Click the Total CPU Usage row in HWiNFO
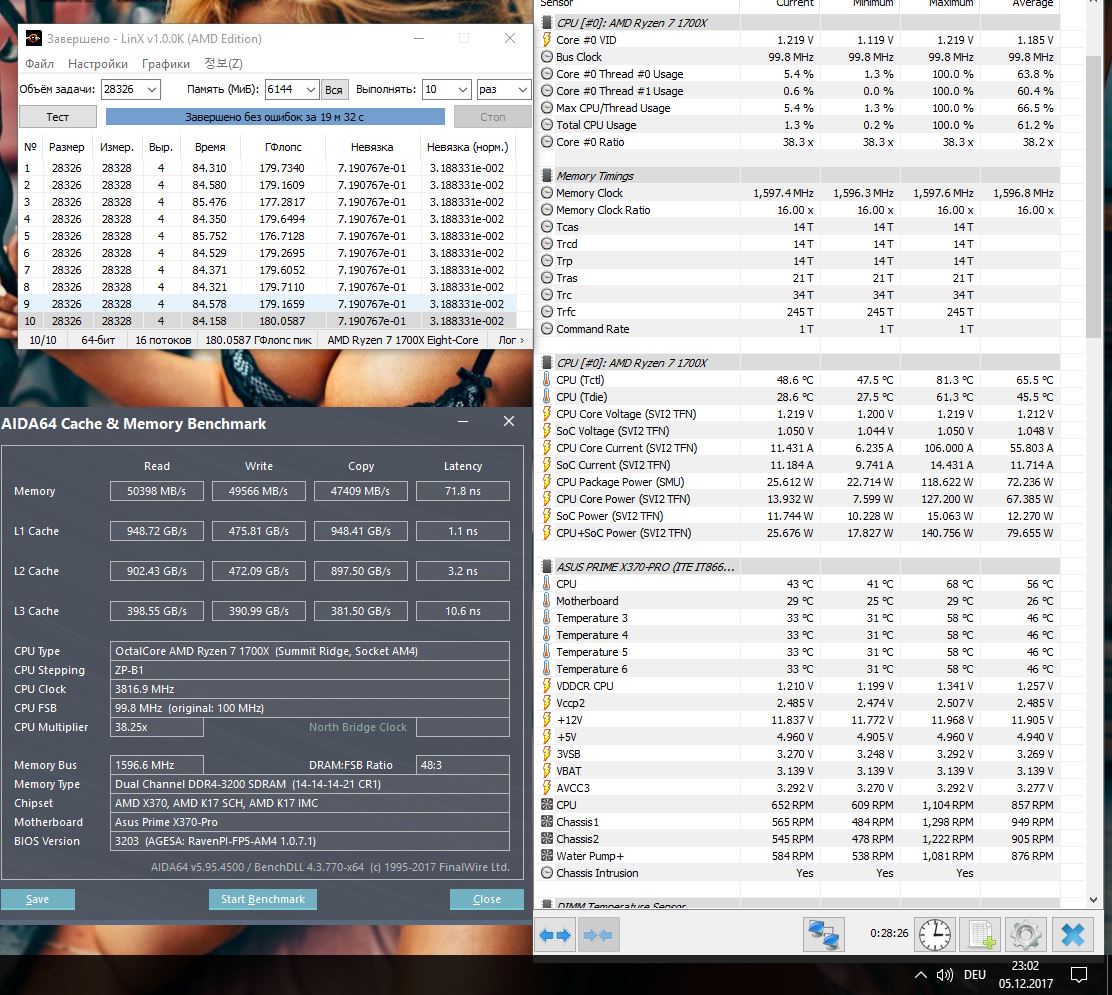The width and height of the screenshot is (1112, 995). point(799,125)
